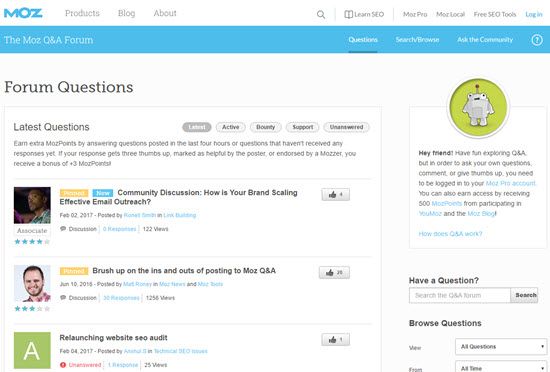Select the Latest filter pill

[197, 127]
